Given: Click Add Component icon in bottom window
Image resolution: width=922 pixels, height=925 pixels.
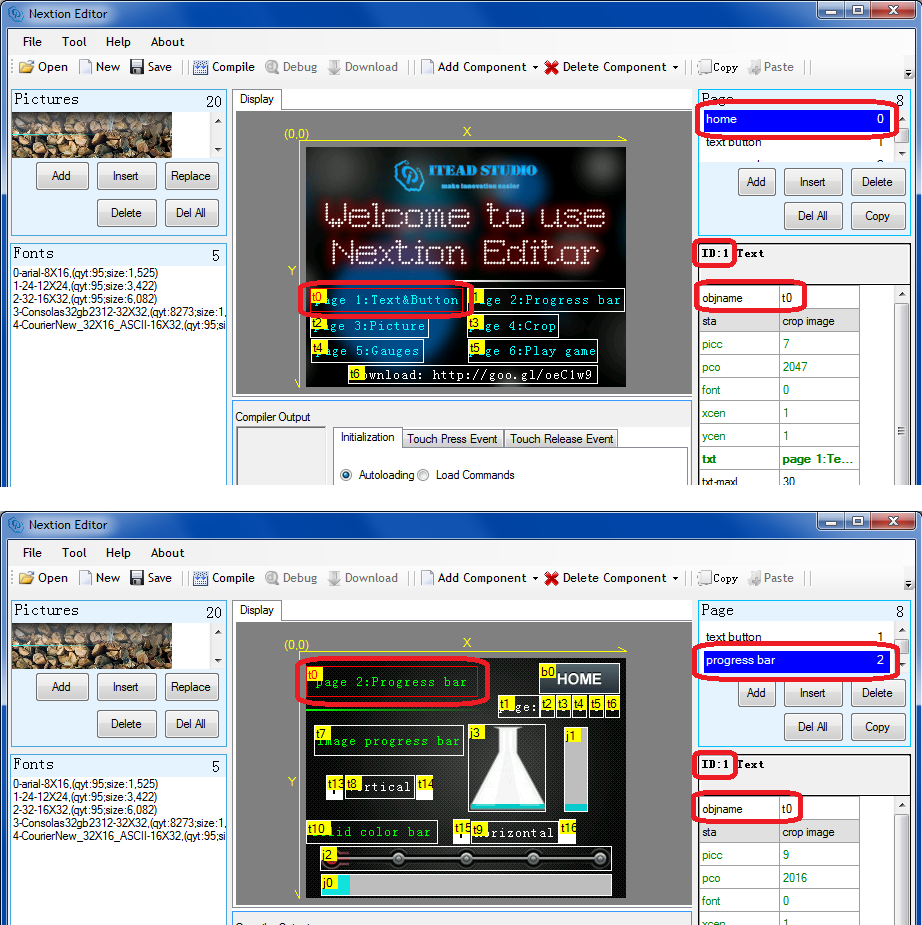Looking at the screenshot, I should point(427,578).
